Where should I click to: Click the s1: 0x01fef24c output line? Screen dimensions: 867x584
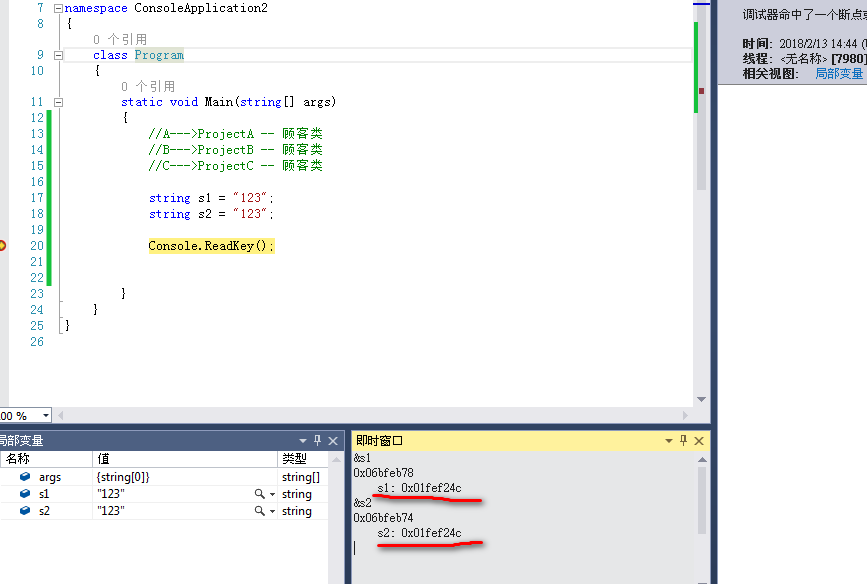(x=419, y=488)
